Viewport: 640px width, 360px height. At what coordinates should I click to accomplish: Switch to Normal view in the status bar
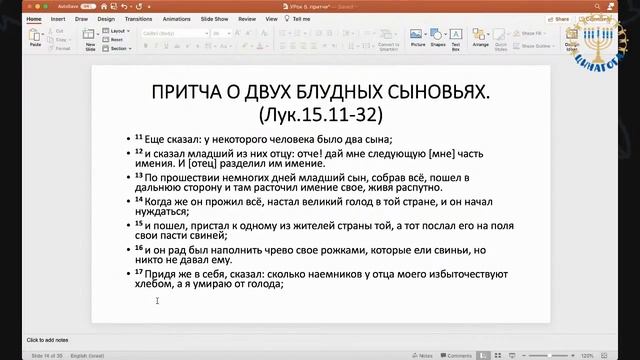coord(483,356)
